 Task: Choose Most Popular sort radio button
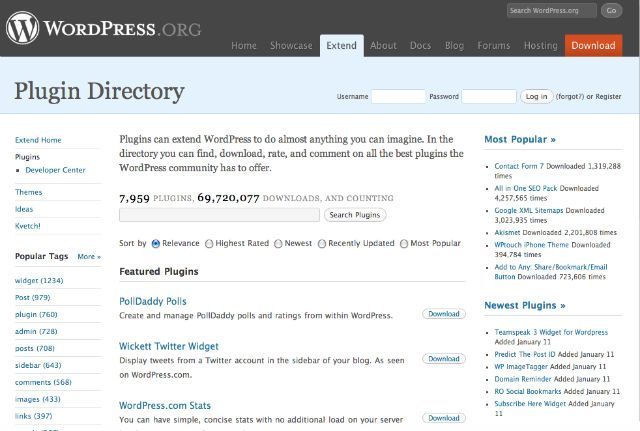point(404,244)
